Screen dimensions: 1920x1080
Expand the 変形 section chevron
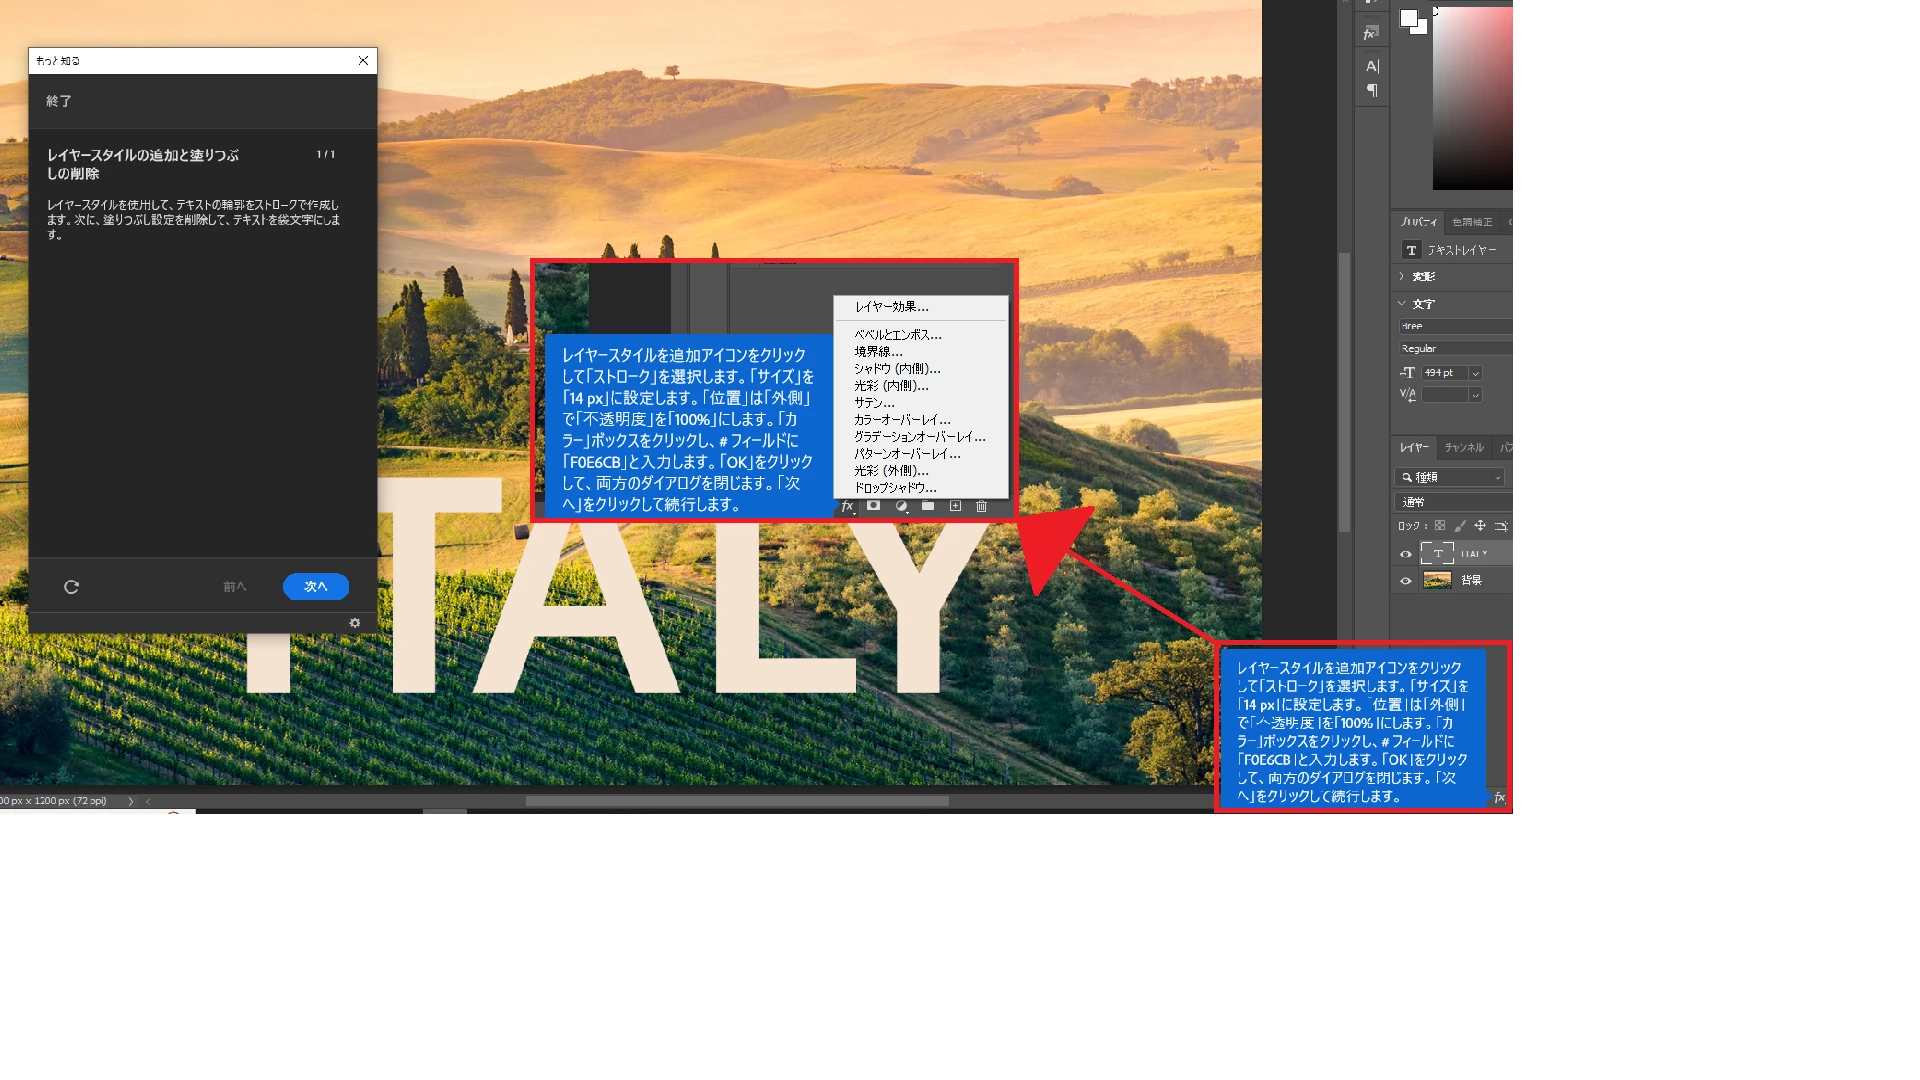[x=1401, y=276]
